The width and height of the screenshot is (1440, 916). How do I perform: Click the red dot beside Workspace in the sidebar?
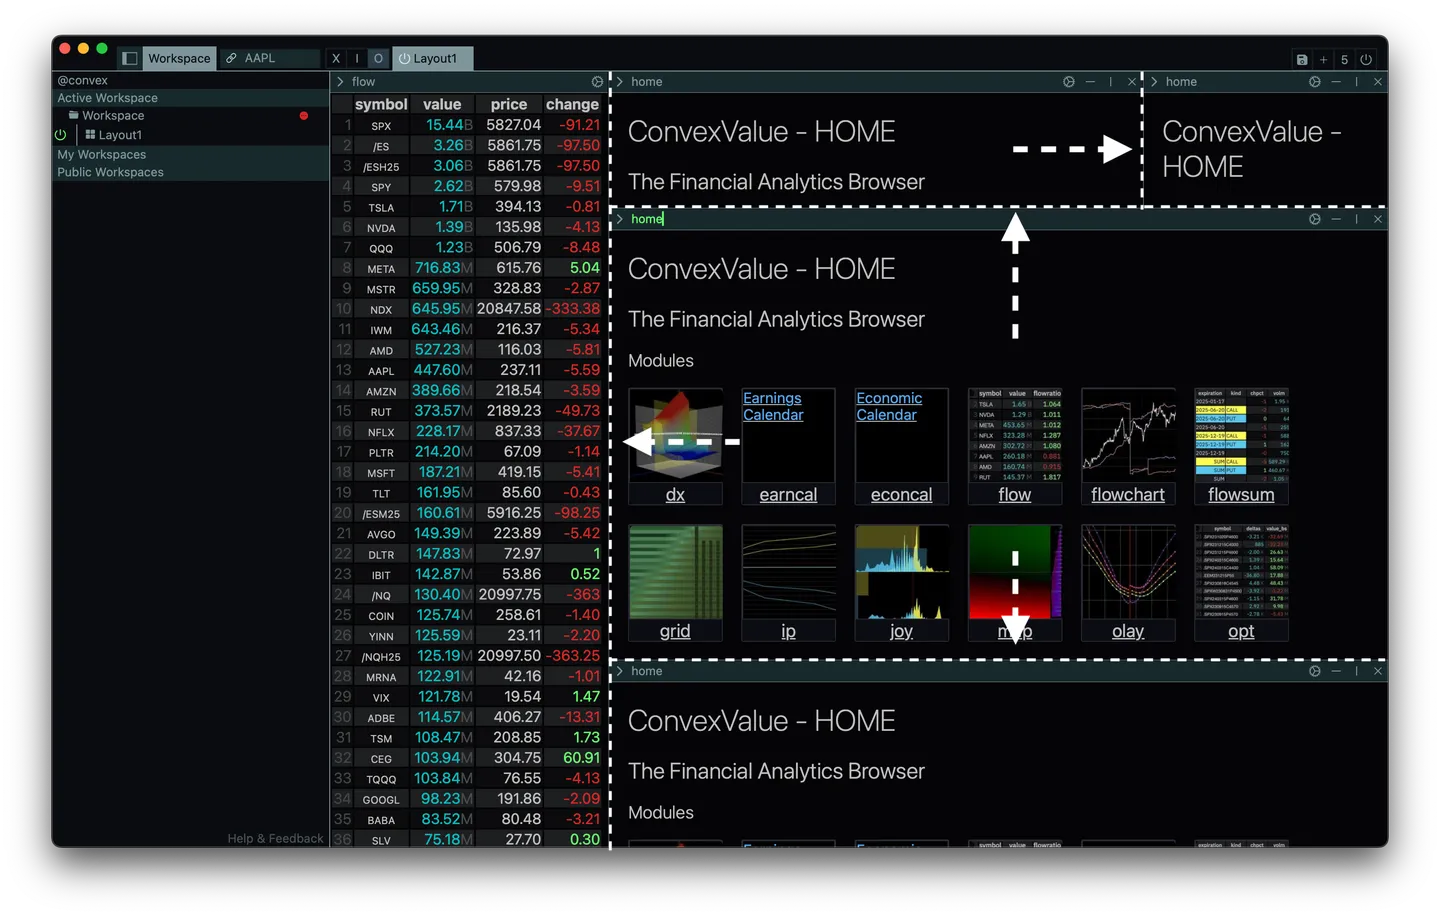pyautogui.click(x=304, y=116)
